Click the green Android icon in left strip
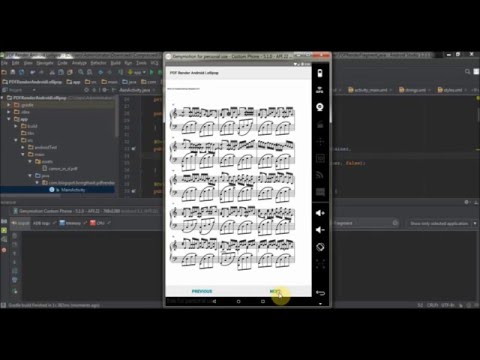The width and height of the screenshot is (480, 360). [4, 230]
